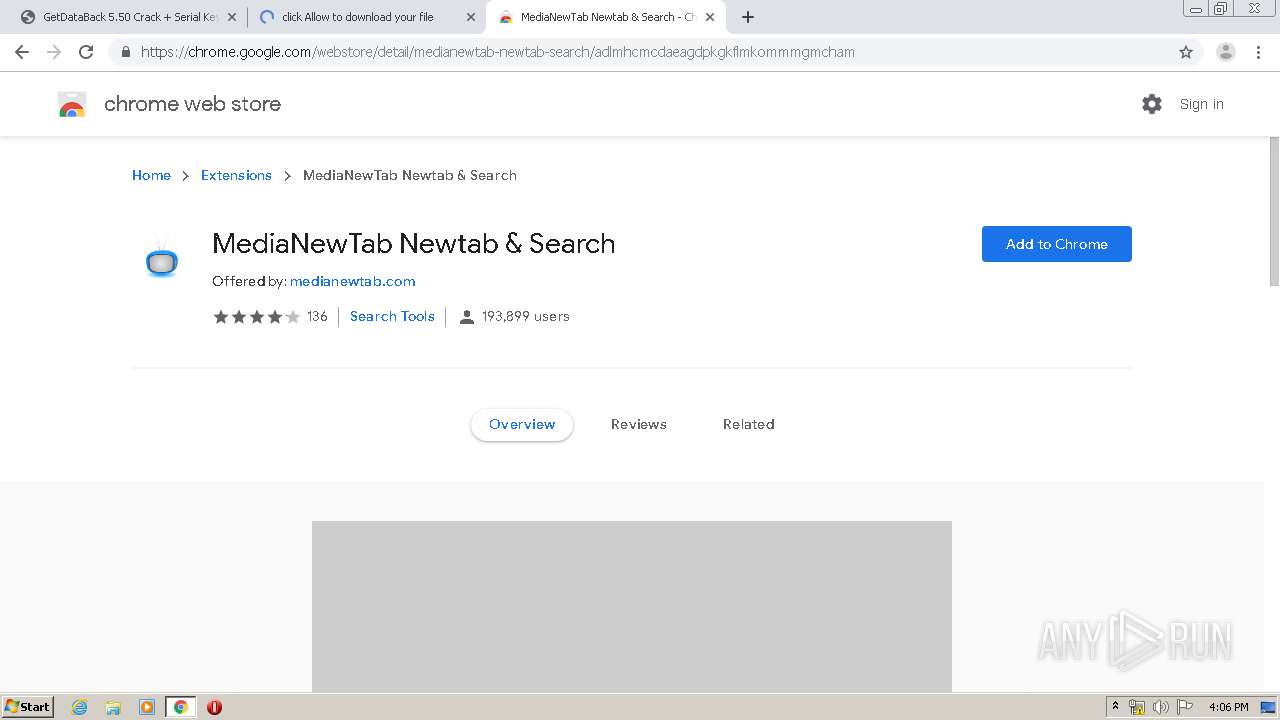Click the Add to Chrome button

click(x=1056, y=244)
